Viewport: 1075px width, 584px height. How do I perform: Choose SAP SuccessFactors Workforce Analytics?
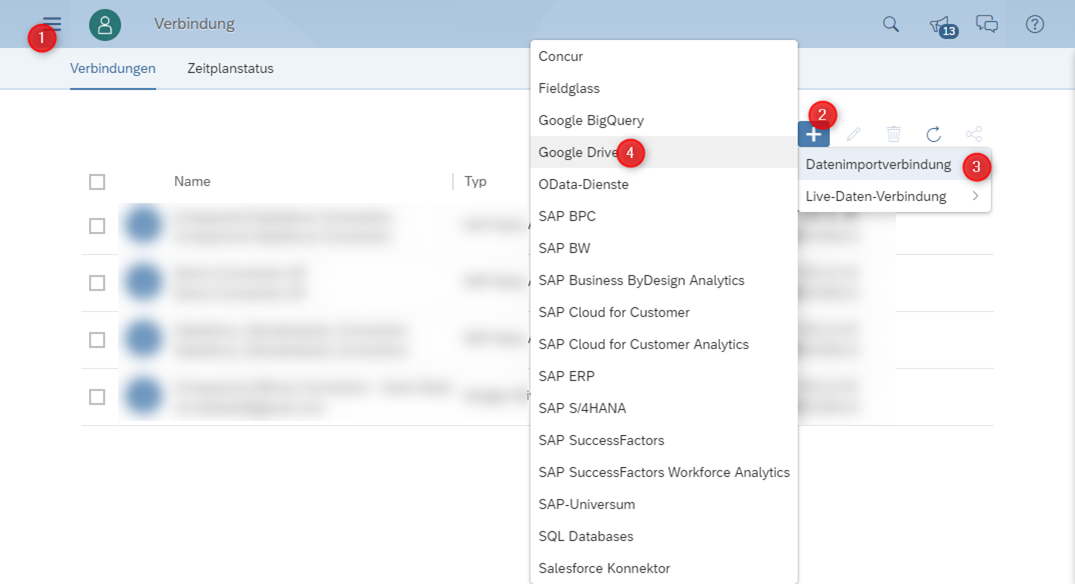pos(664,472)
